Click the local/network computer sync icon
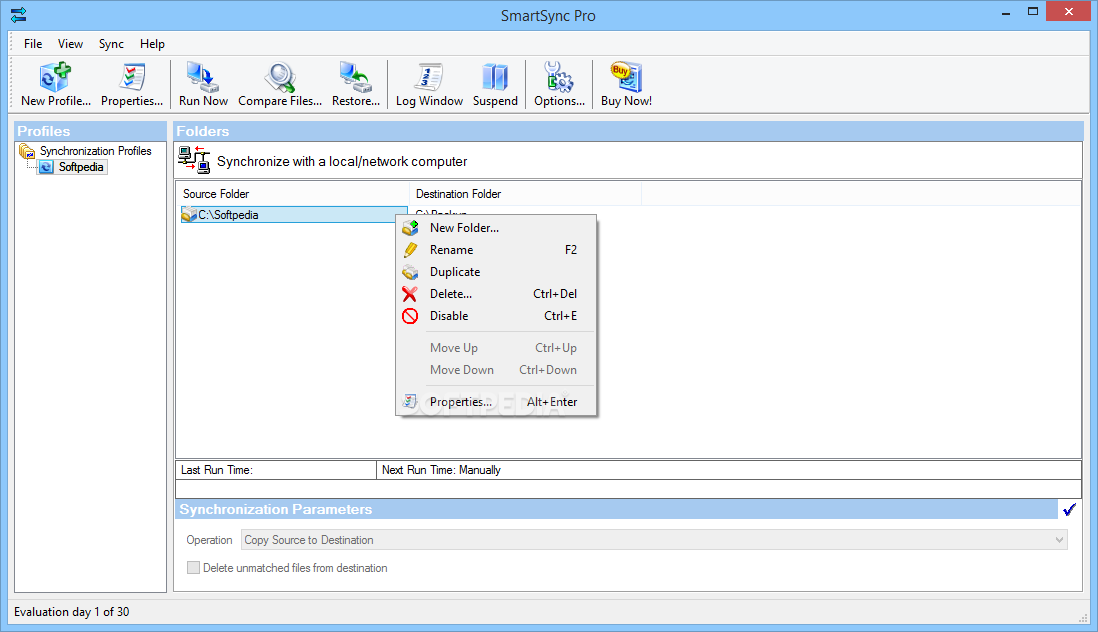This screenshot has height=632, width=1098. [193, 160]
